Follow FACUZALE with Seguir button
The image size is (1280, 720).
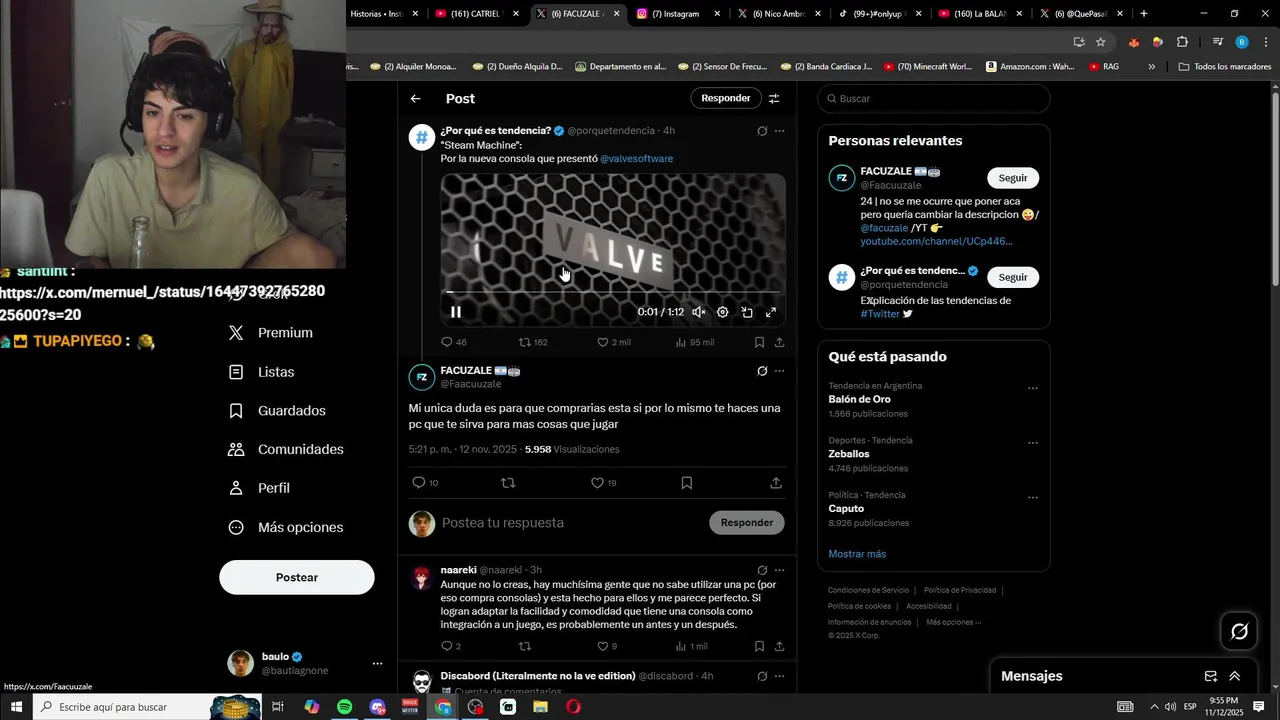[x=1013, y=178]
